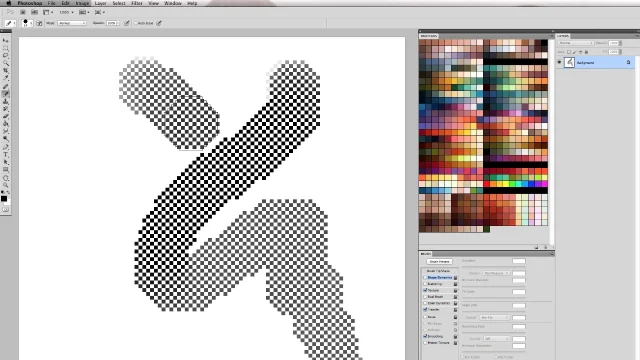Enable Shape Dynamics checkbox
Screen dimensions: 640x360
(x=425, y=278)
